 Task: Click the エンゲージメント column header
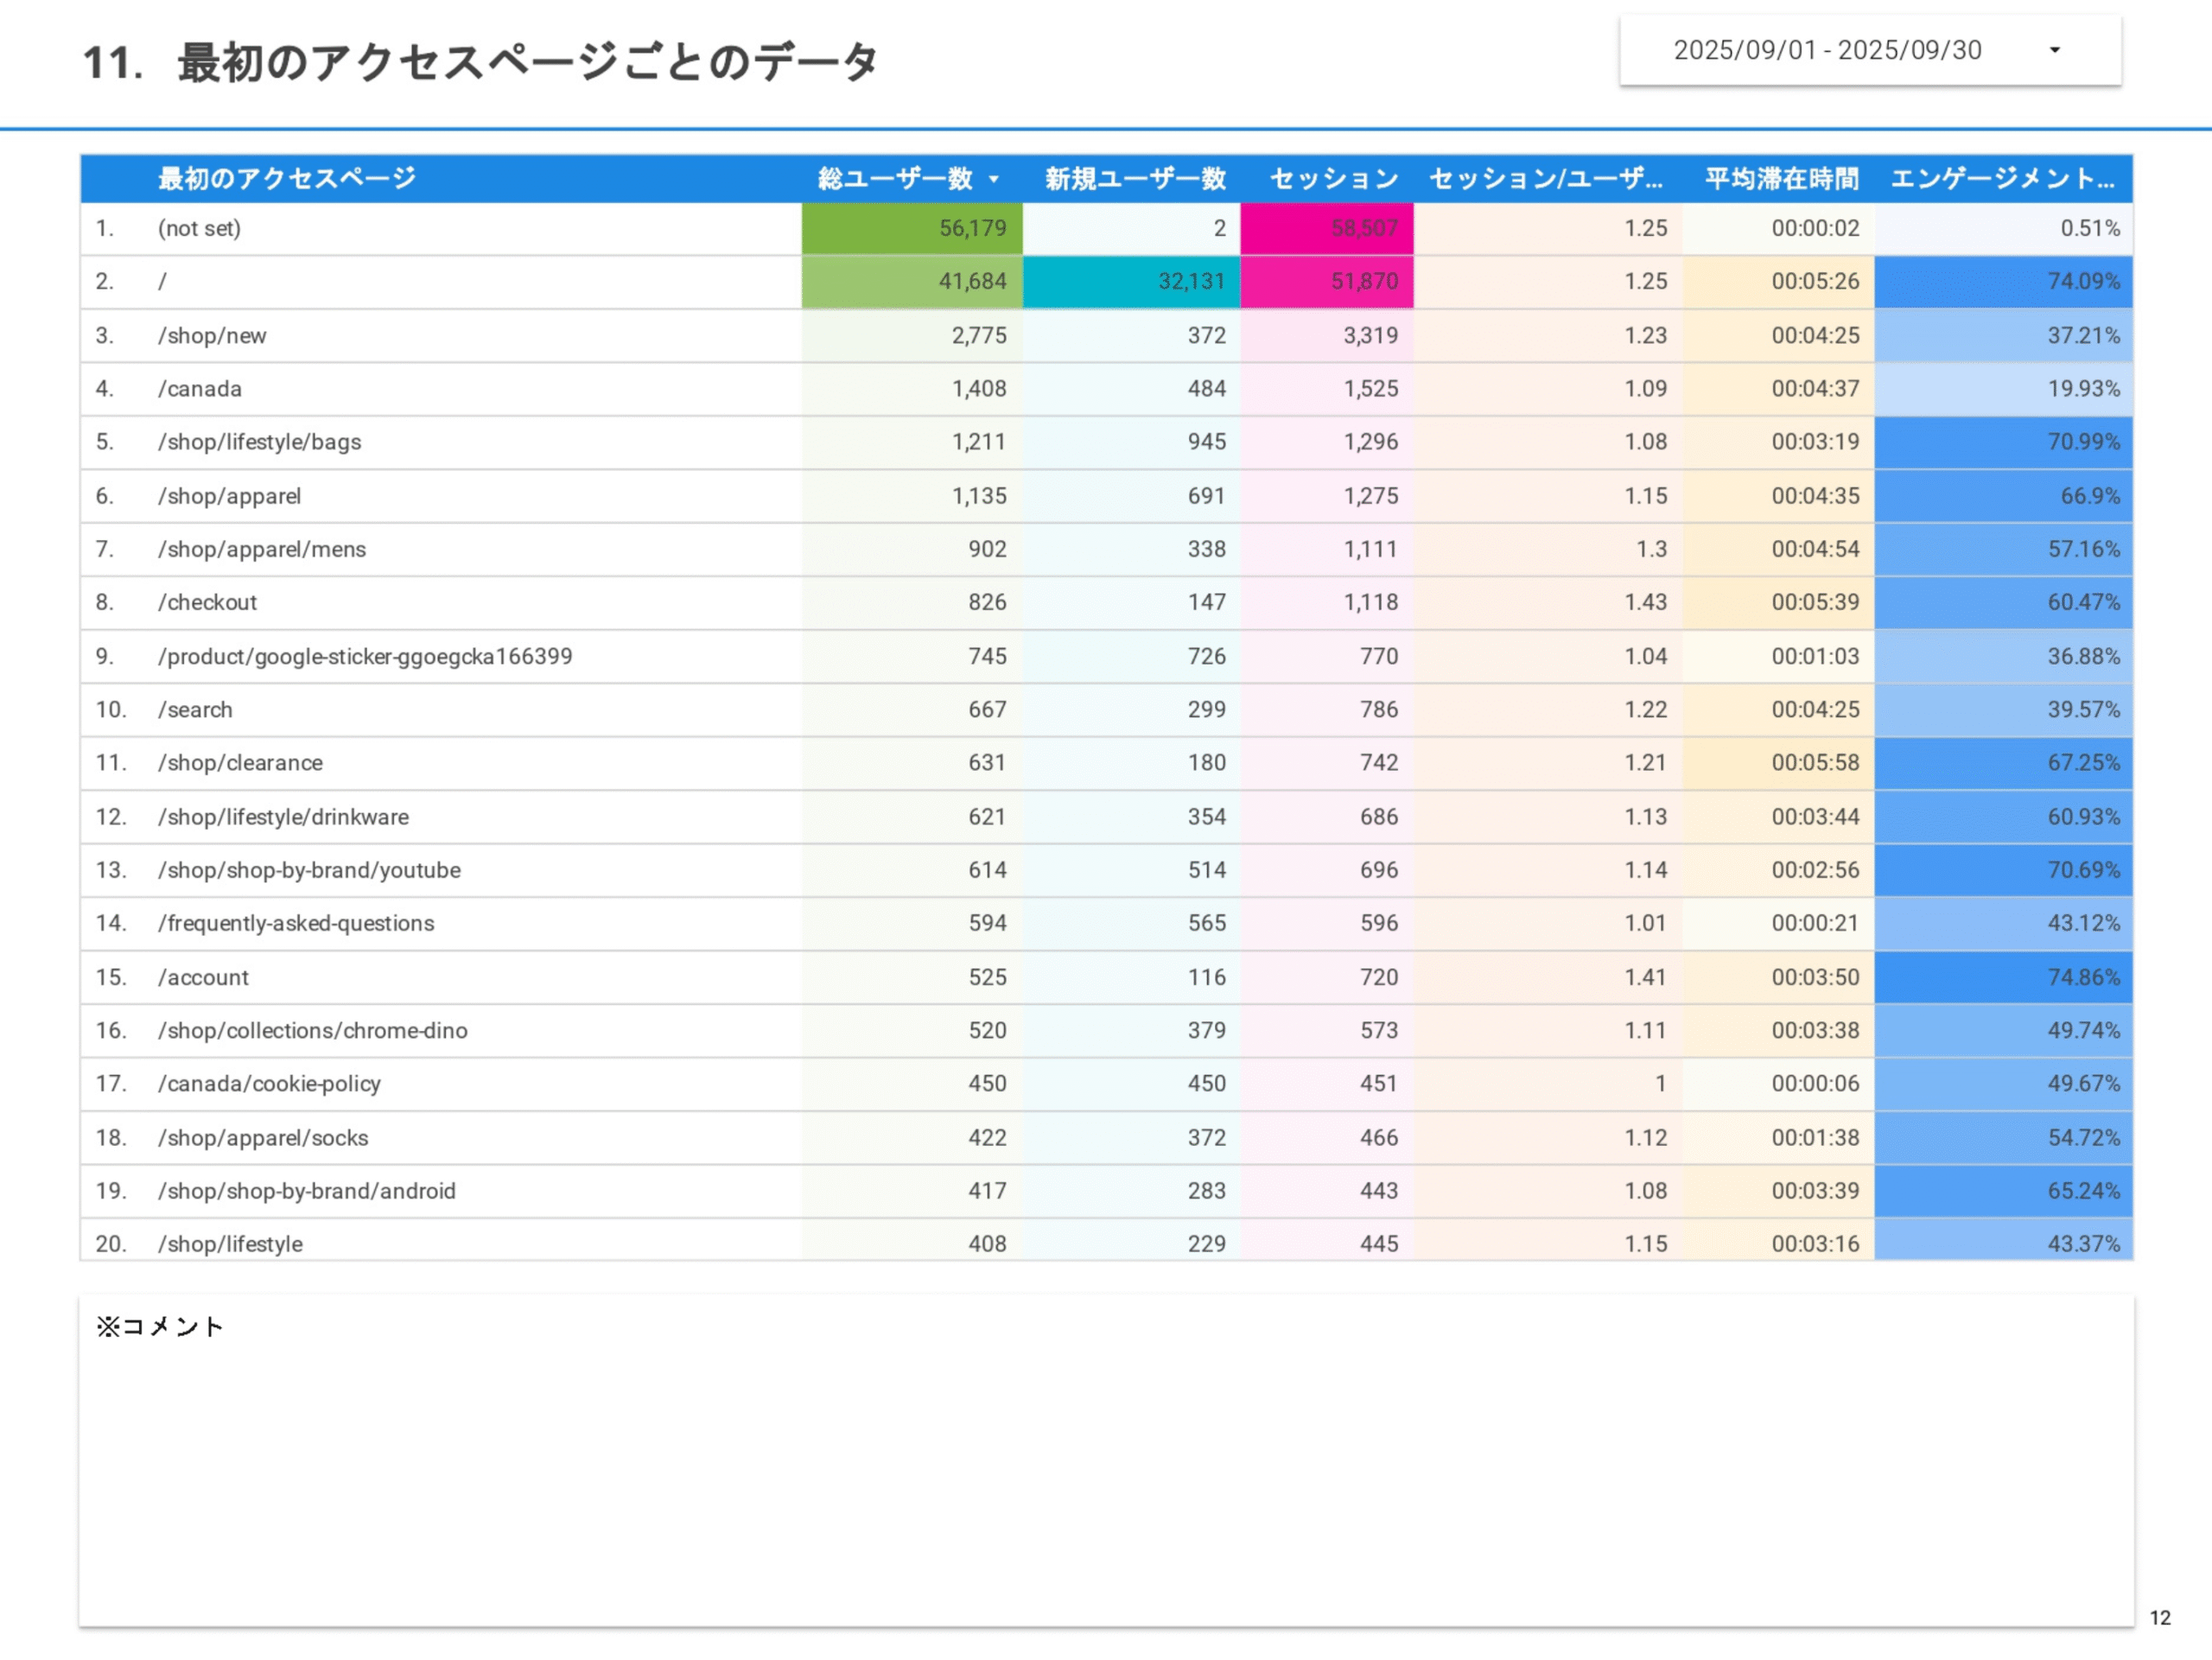pyautogui.click(x=2001, y=179)
